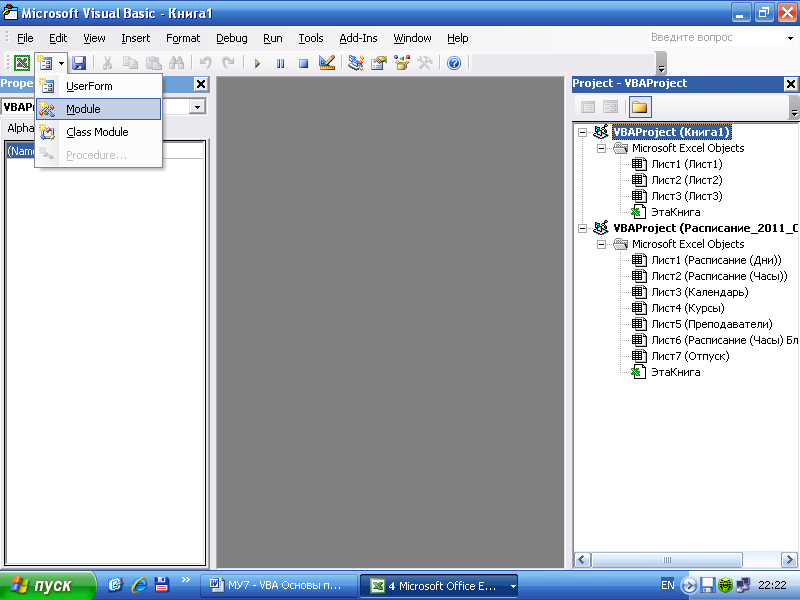800x600 pixels.
Task: Select Лист3 (Календарь) tree item
Action: (699, 292)
